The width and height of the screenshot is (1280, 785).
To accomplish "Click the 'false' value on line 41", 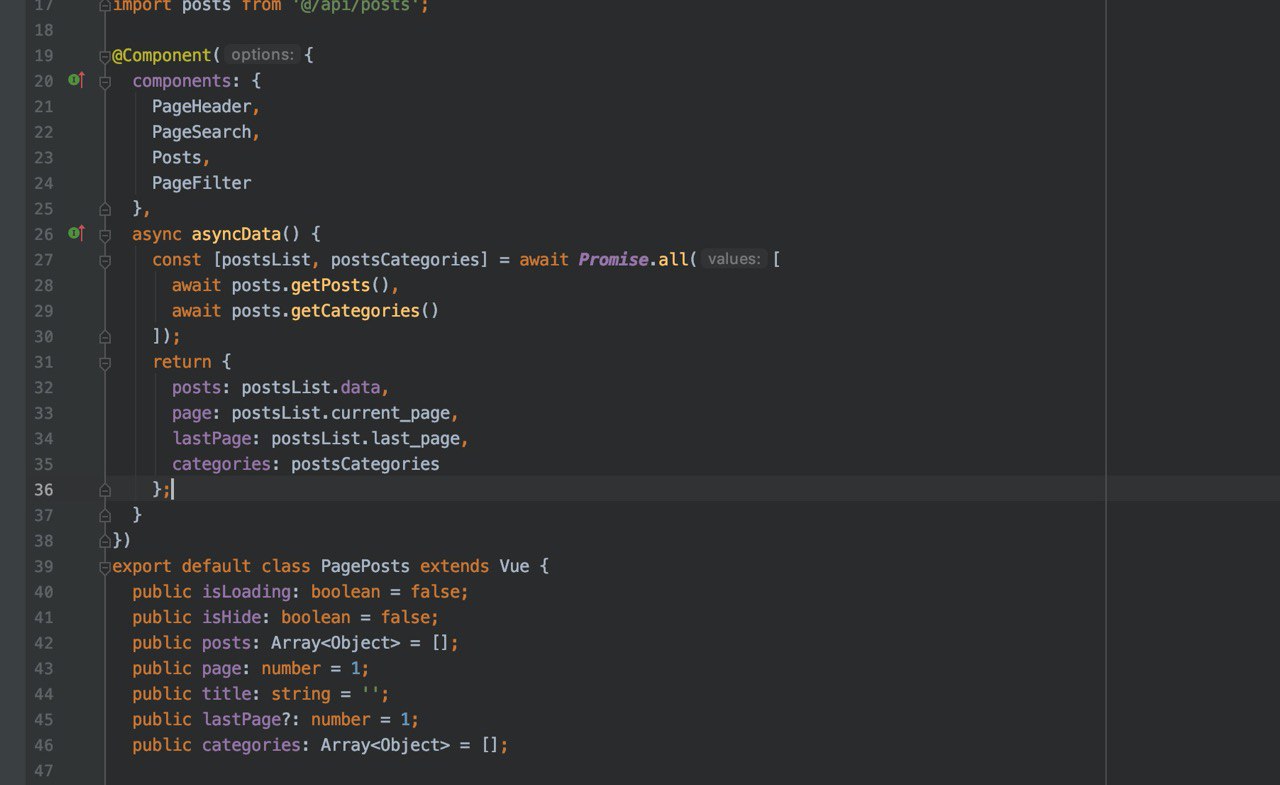I will point(404,617).
